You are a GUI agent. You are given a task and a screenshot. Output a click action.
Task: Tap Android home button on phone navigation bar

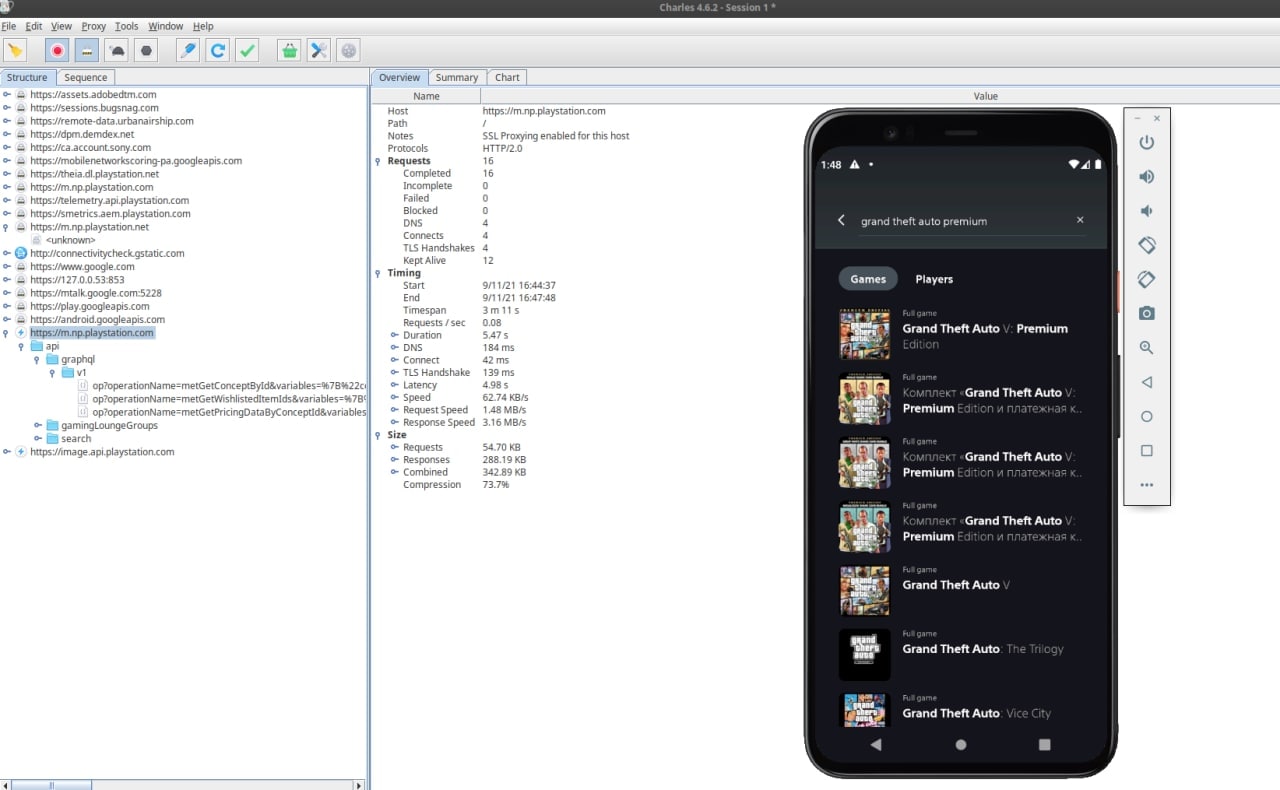[x=961, y=744]
